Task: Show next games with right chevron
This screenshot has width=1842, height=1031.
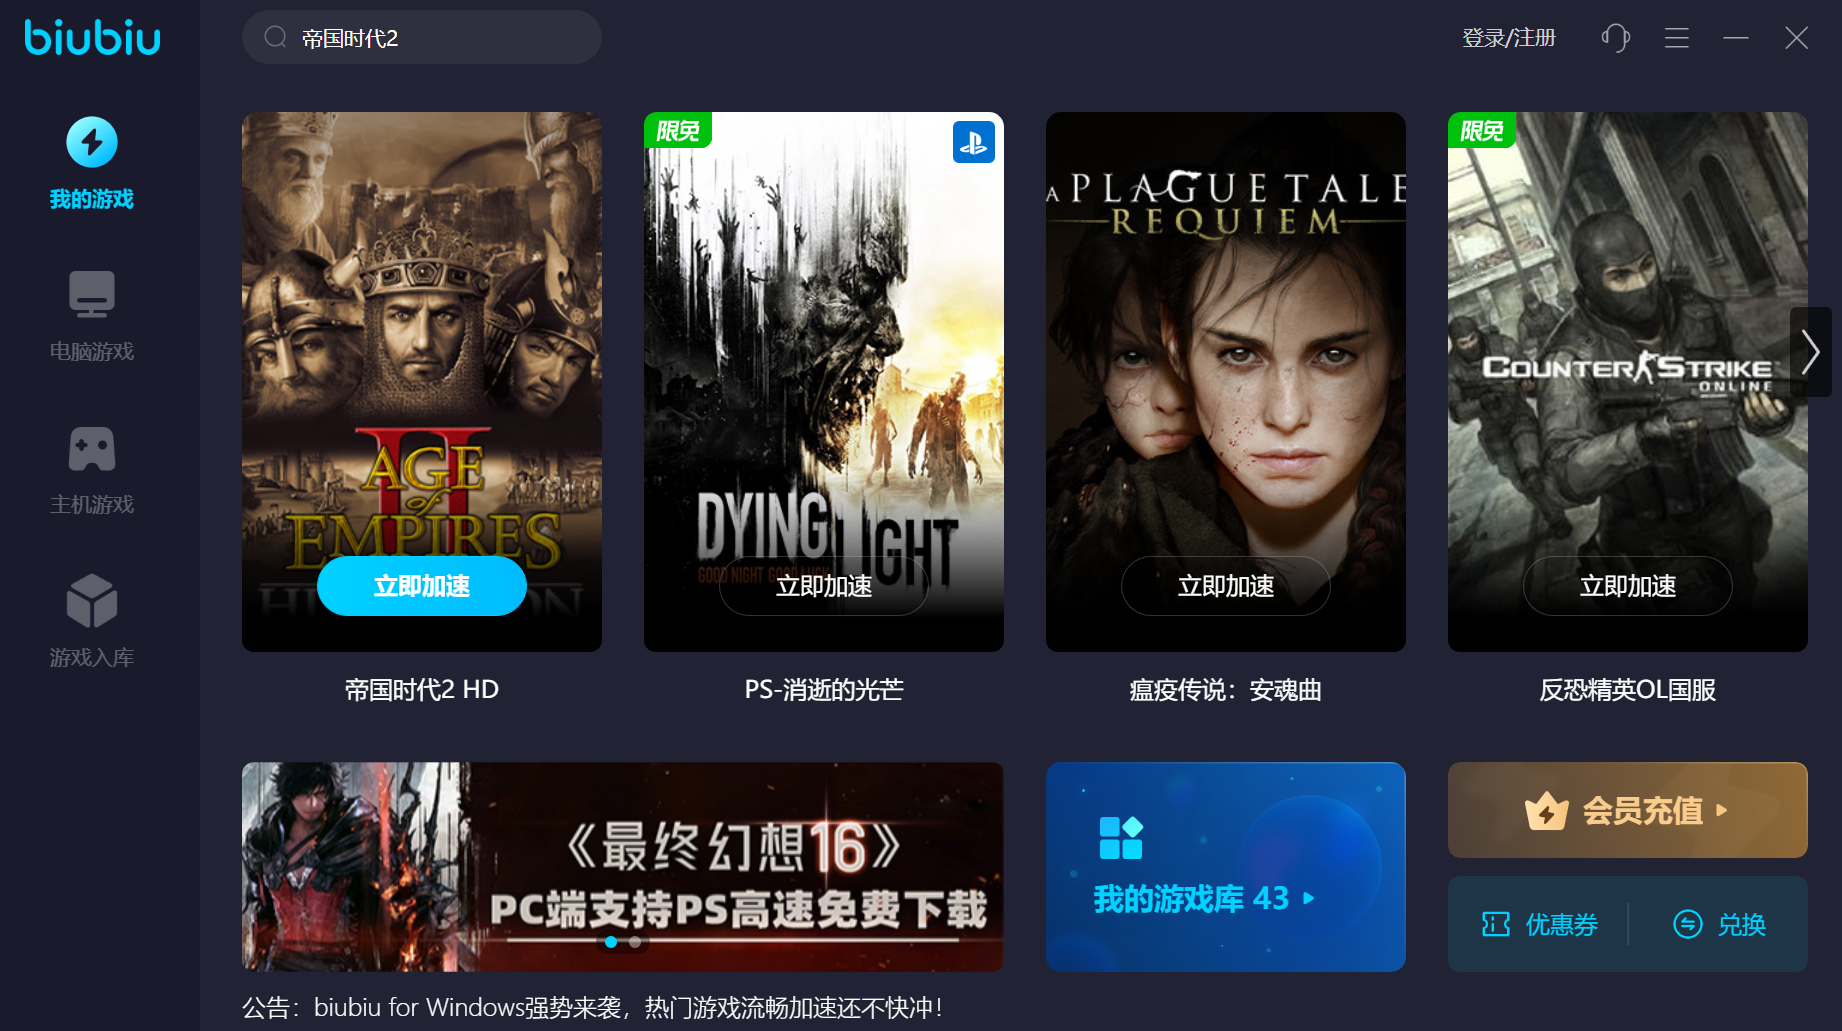Action: (1810, 352)
